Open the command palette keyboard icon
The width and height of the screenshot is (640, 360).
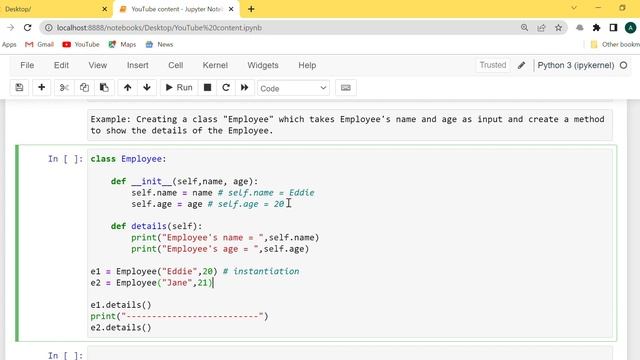click(x=346, y=87)
